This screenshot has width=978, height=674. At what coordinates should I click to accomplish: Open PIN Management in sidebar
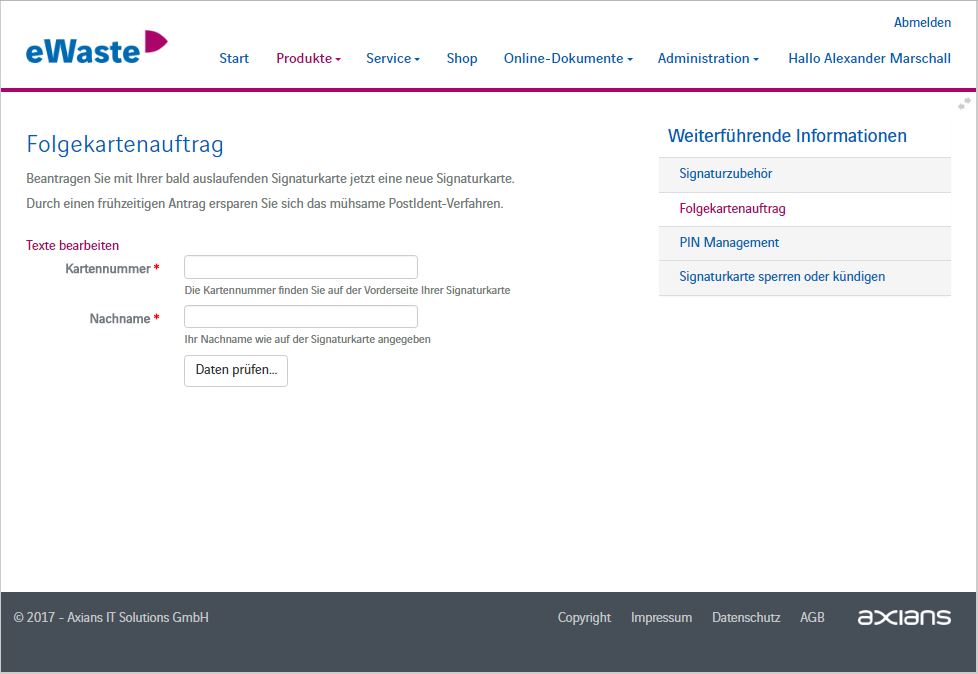click(805, 243)
